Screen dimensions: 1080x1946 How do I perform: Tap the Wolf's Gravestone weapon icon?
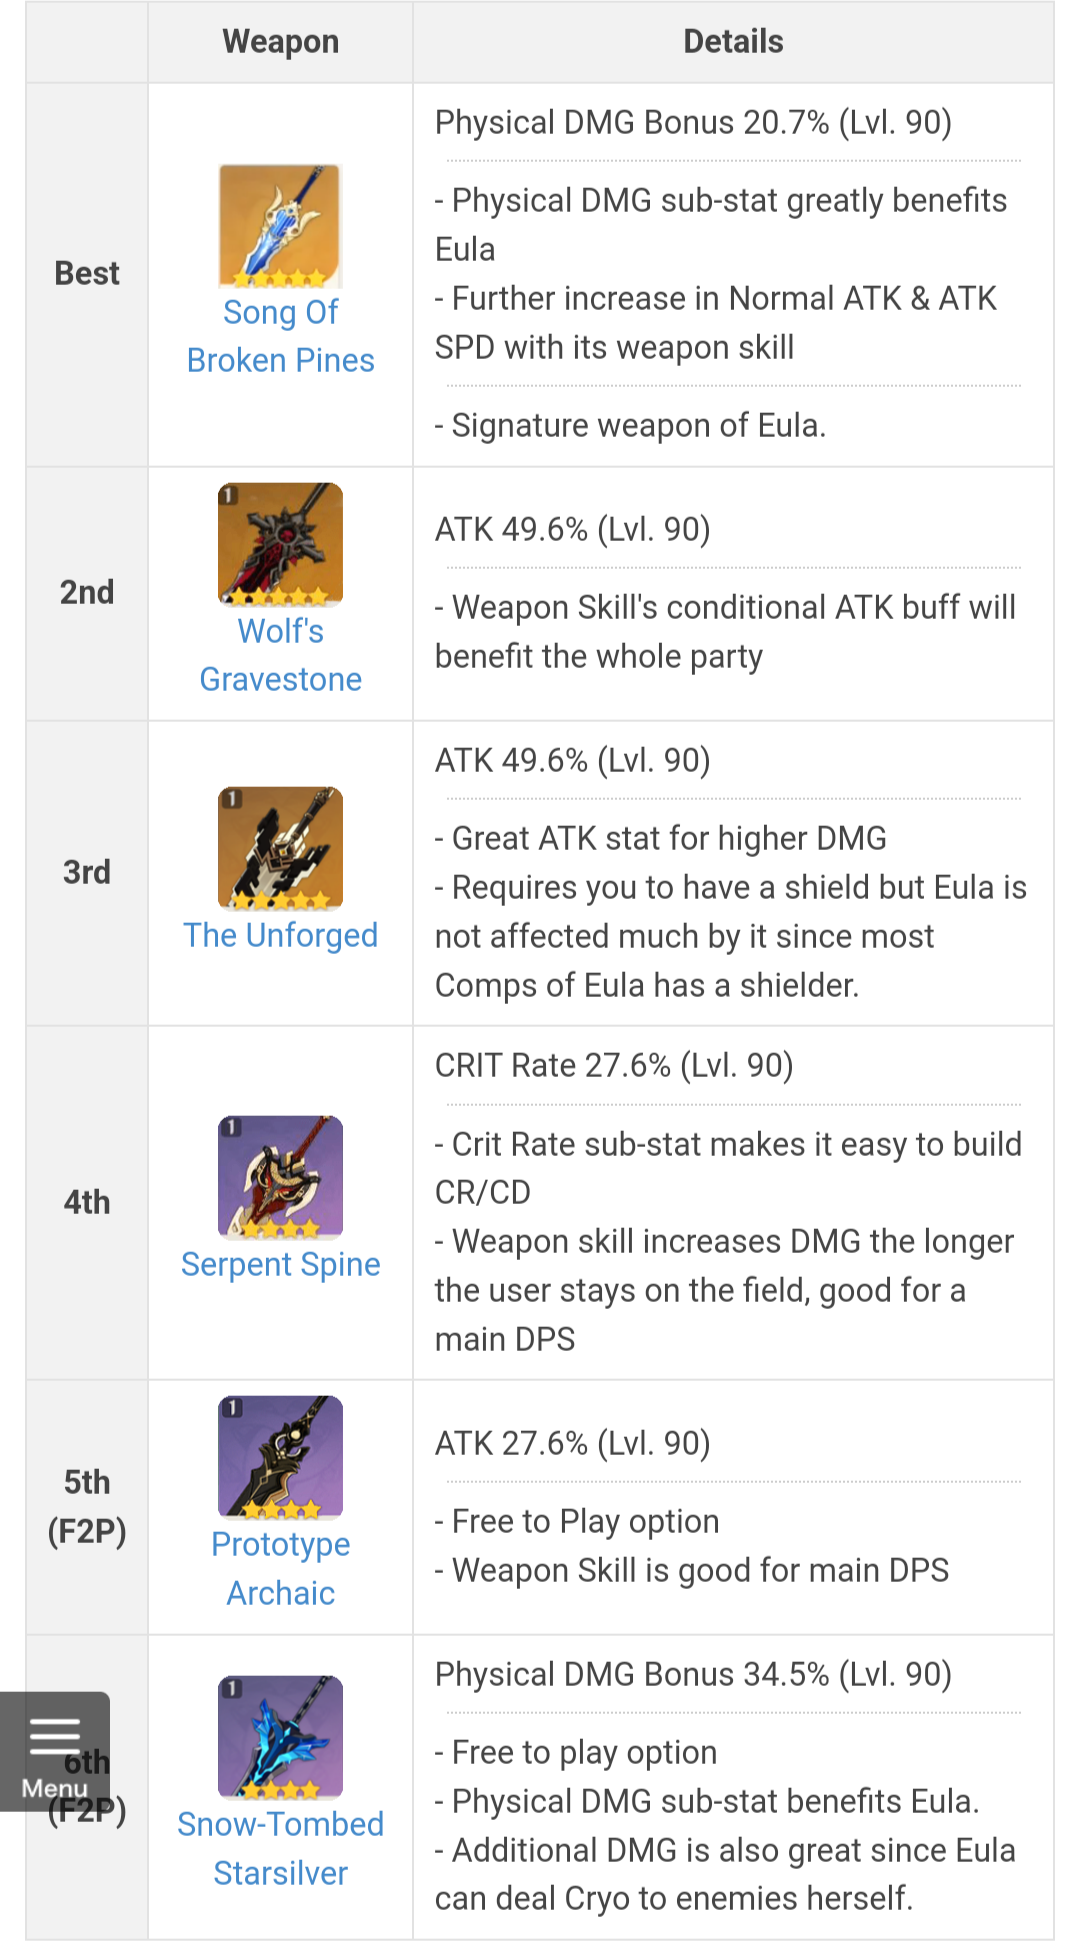tap(280, 545)
